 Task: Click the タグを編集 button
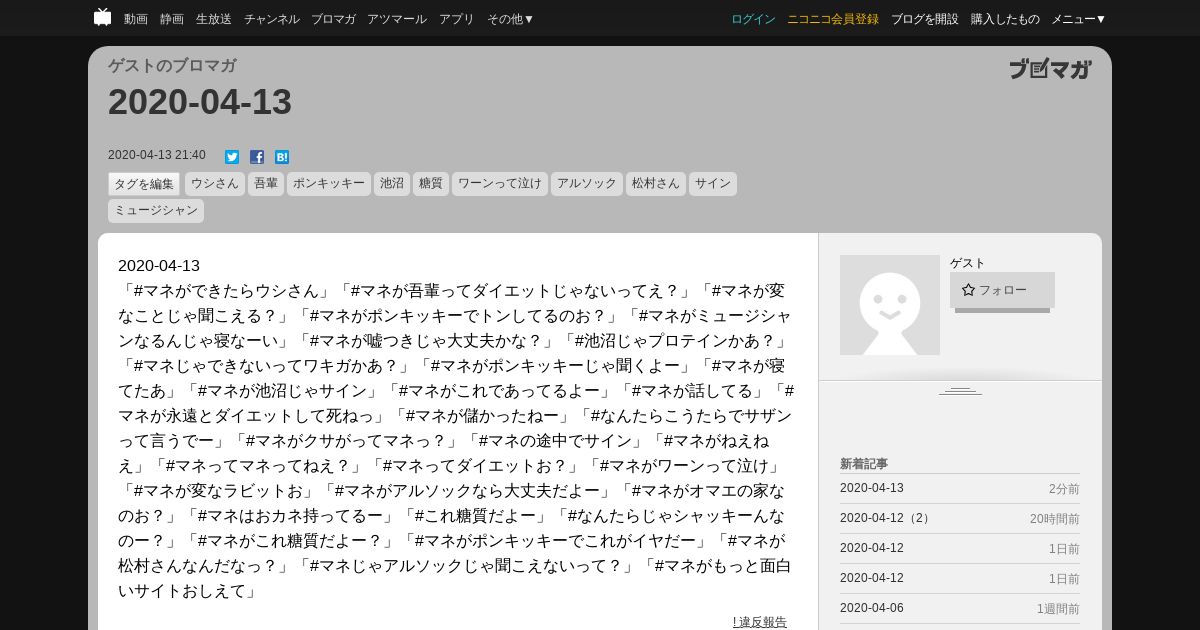144,184
